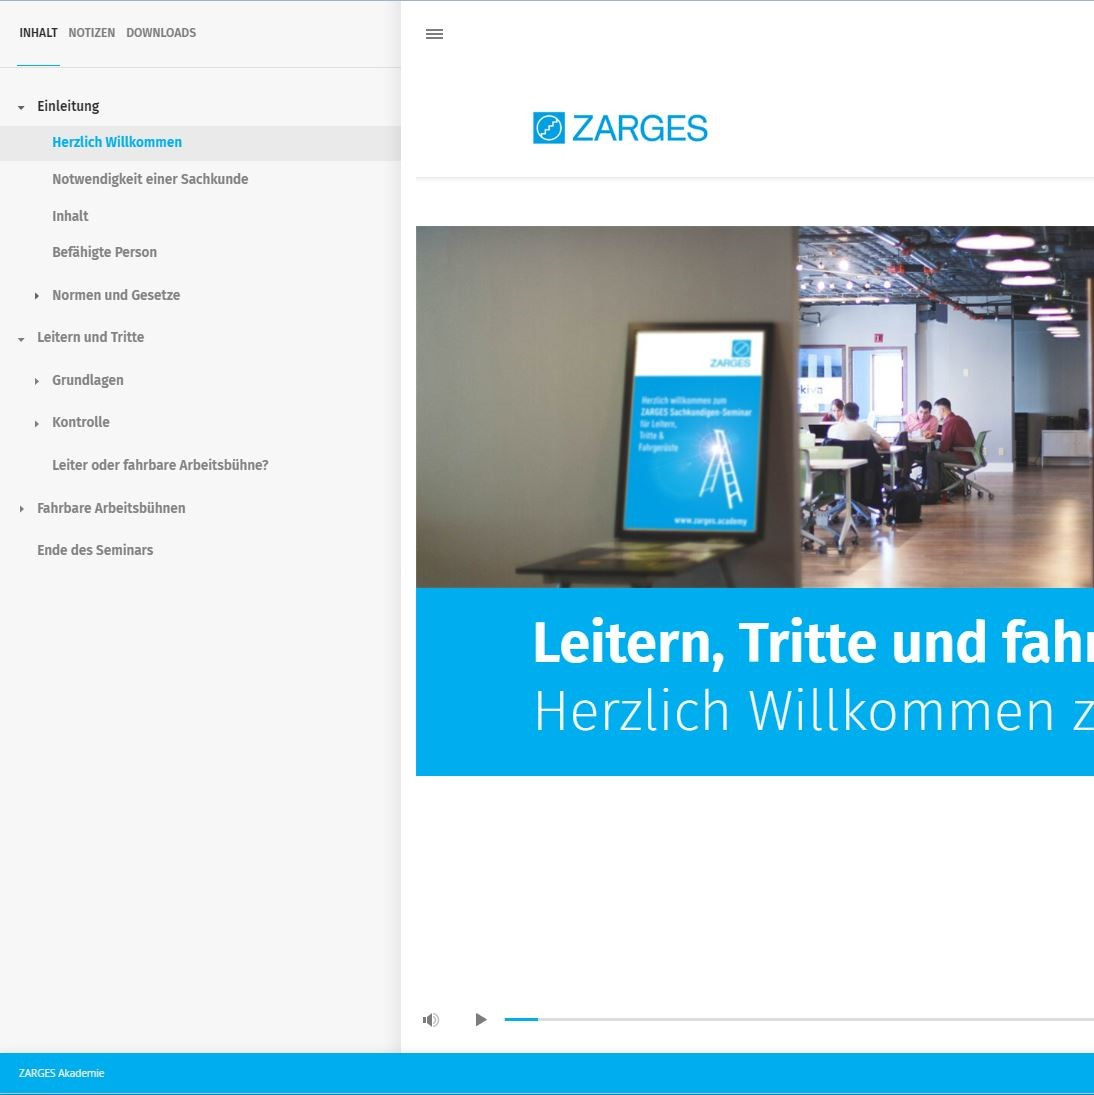
Task: Jump to Ende des Seminars
Action: (95, 550)
